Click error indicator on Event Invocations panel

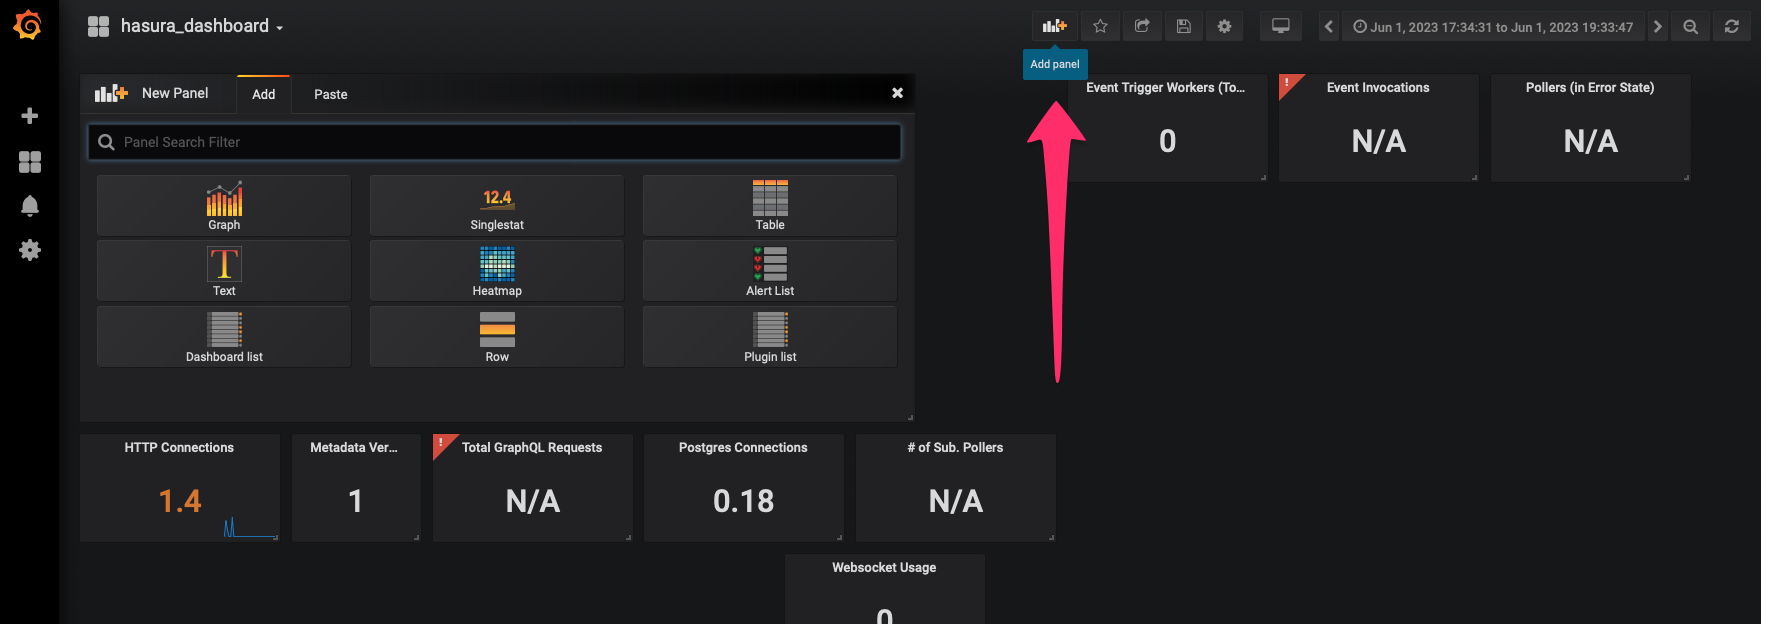click(x=1288, y=83)
